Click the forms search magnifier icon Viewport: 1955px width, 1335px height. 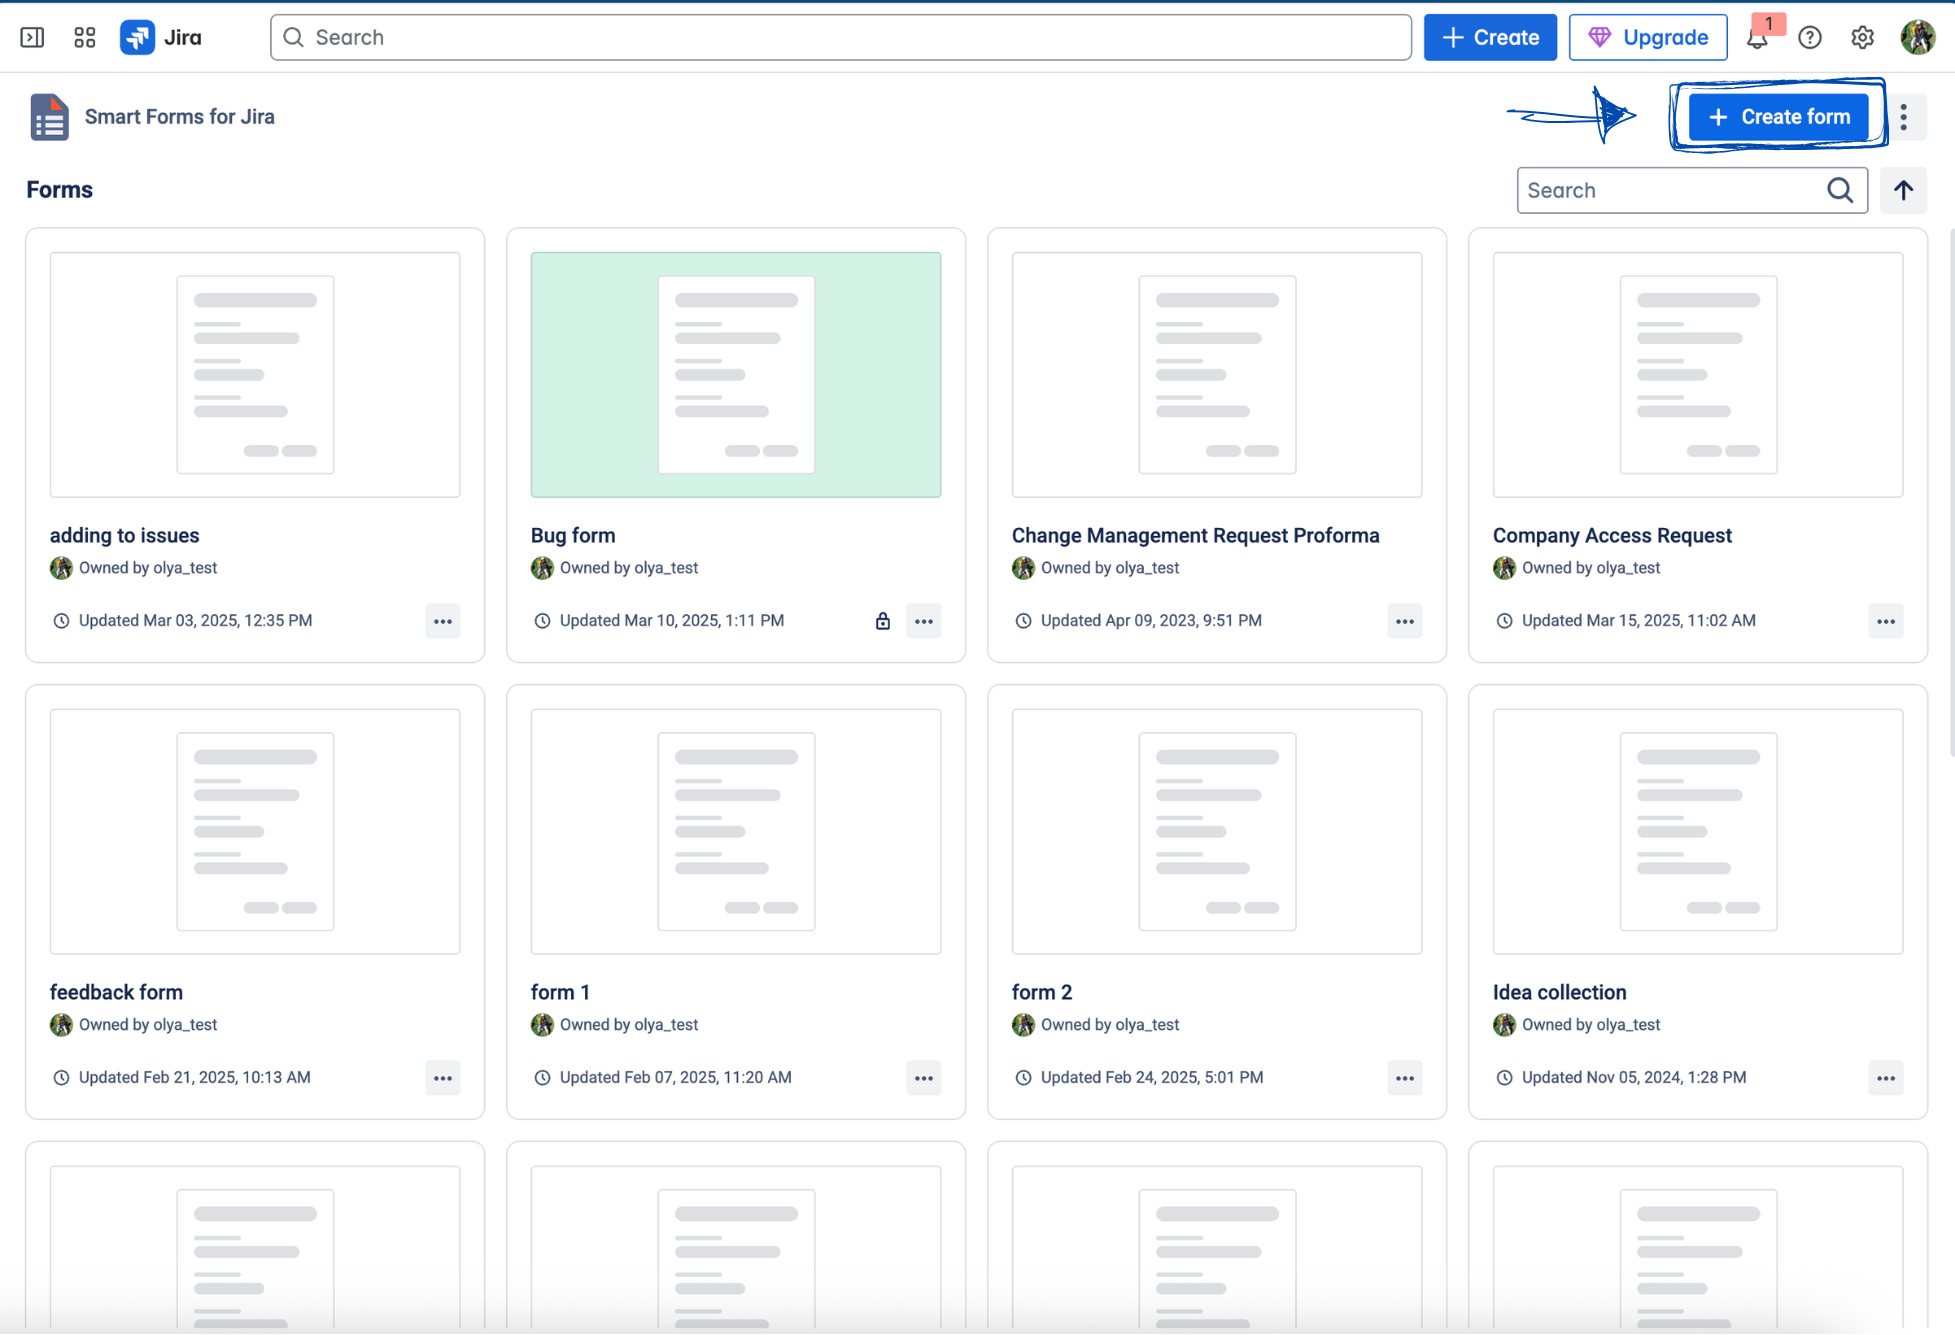pyautogui.click(x=1840, y=190)
